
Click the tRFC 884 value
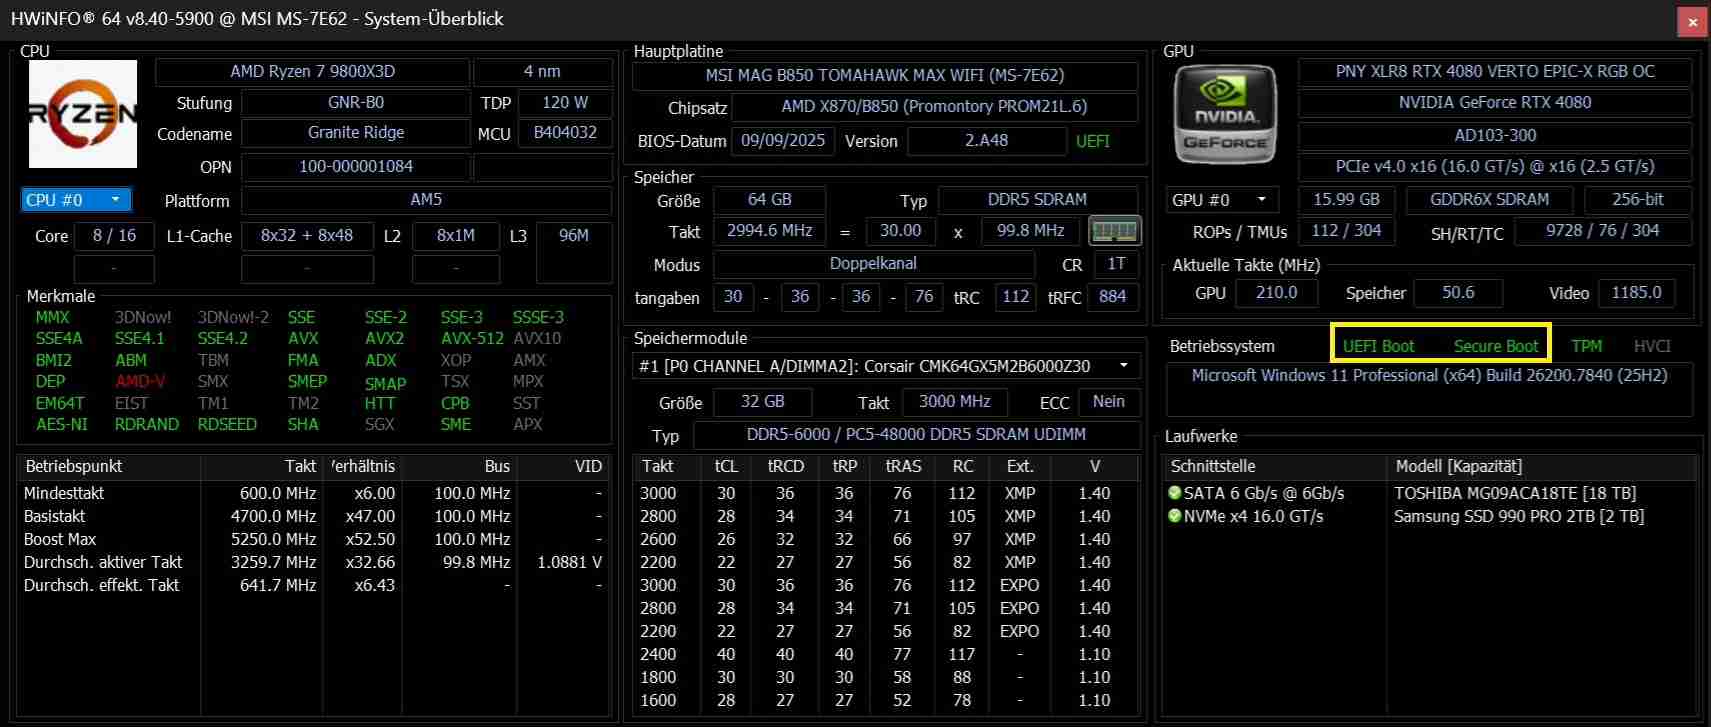[1112, 297]
